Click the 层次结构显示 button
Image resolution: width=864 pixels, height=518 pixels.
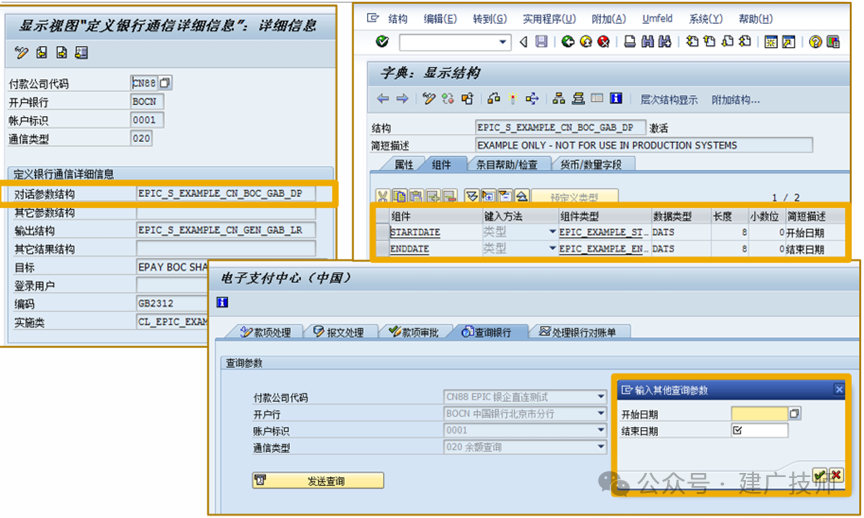pyautogui.click(x=668, y=100)
